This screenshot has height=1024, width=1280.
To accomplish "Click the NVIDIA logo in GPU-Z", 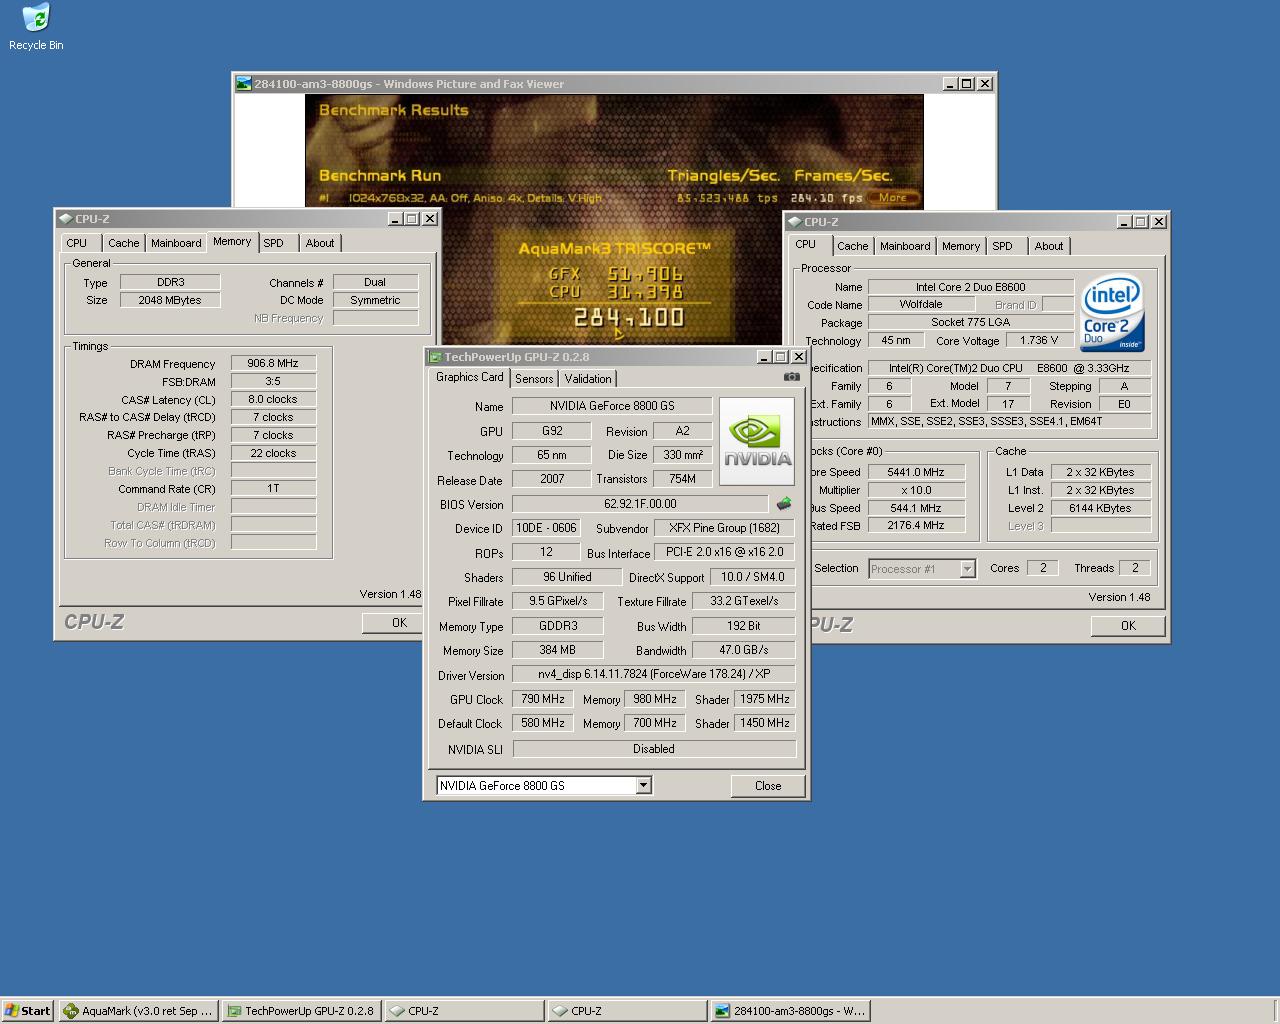I will pyautogui.click(x=757, y=441).
